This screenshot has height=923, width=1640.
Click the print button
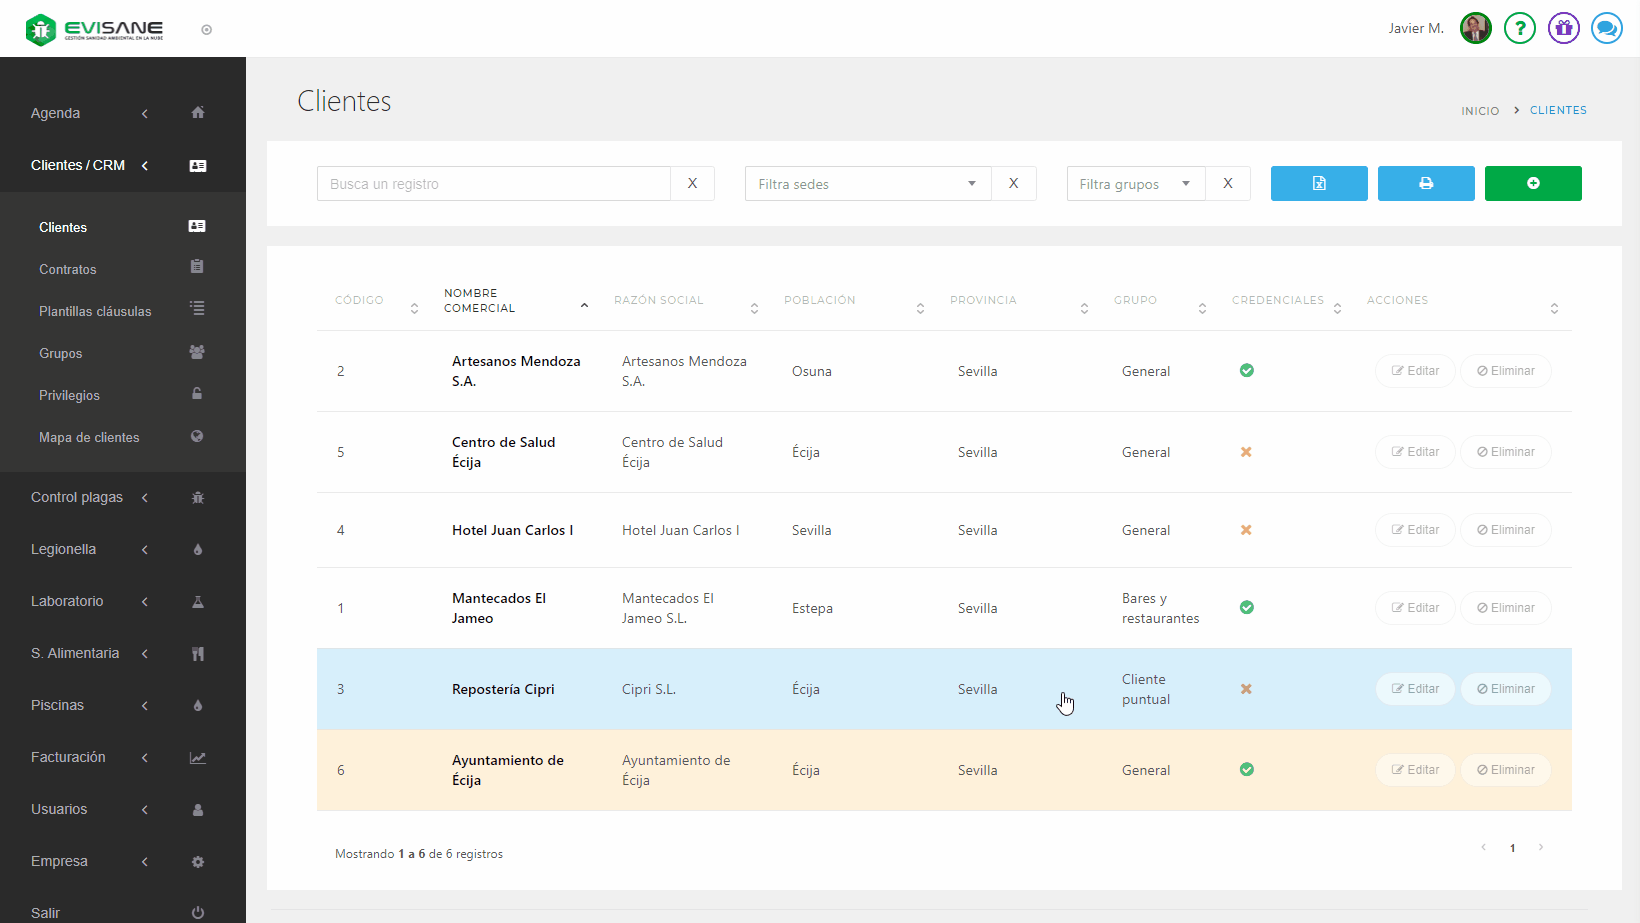click(1425, 183)
